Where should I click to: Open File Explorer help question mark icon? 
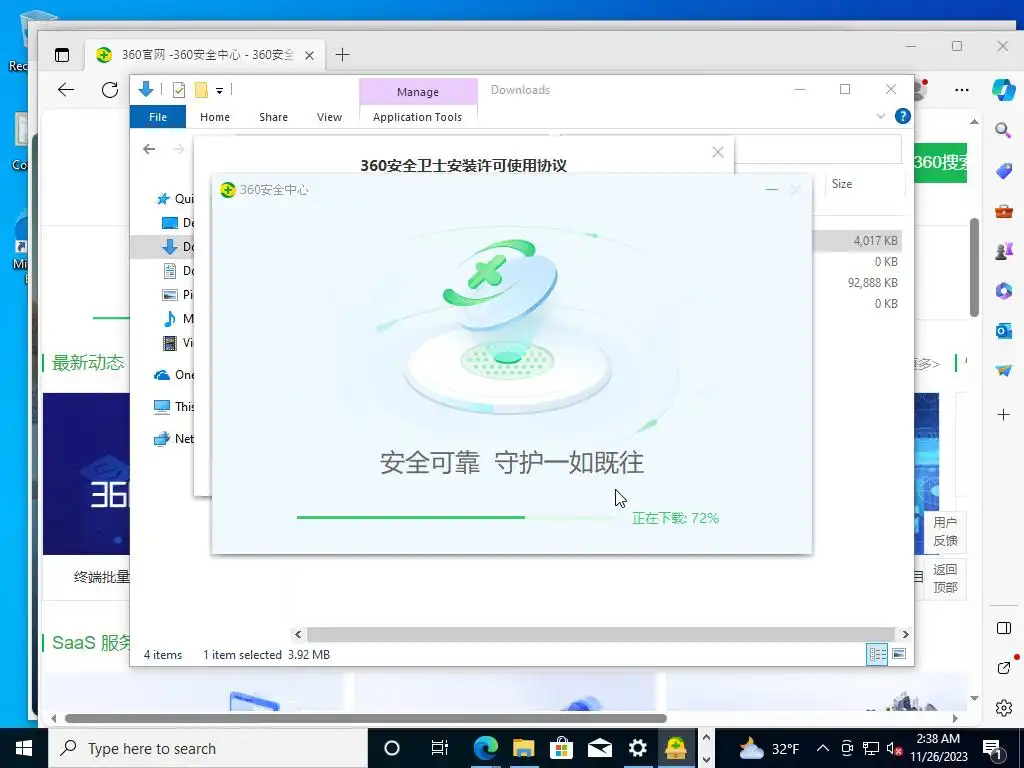pyautogui.click(x=903, y=116)
